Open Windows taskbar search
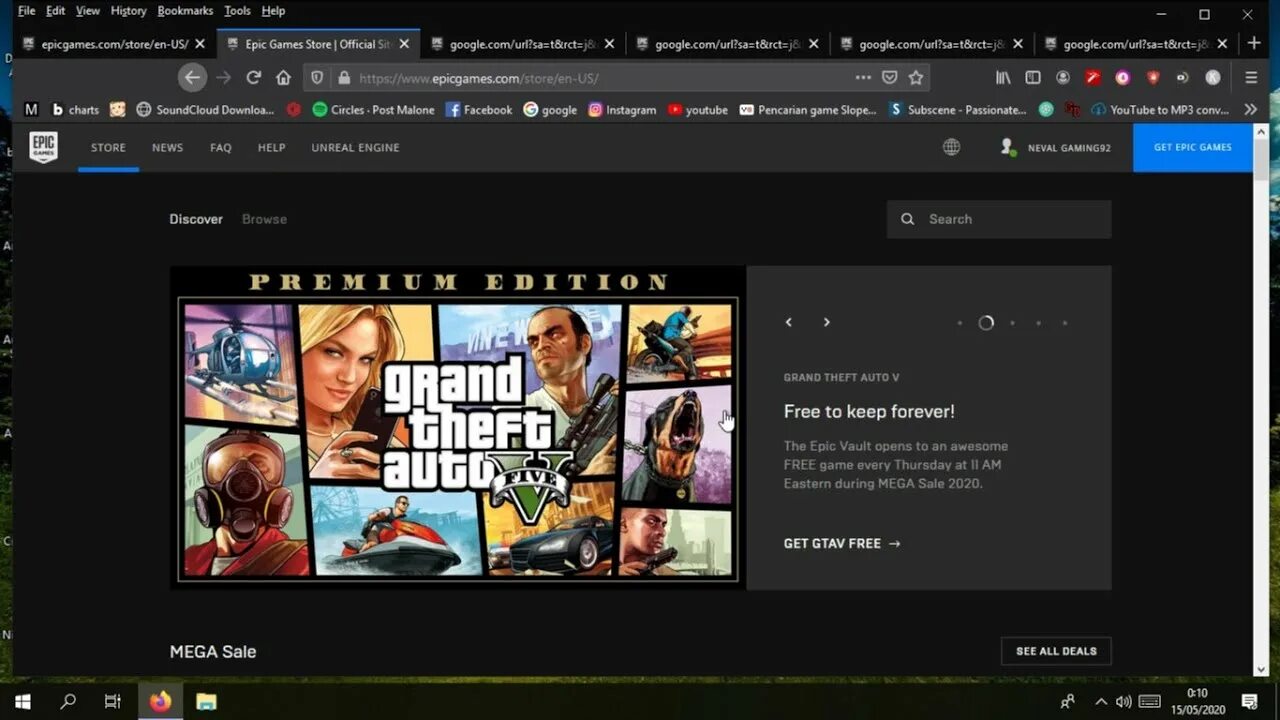The height and width of the screenshot is (720, 1280). click(68, 701)
